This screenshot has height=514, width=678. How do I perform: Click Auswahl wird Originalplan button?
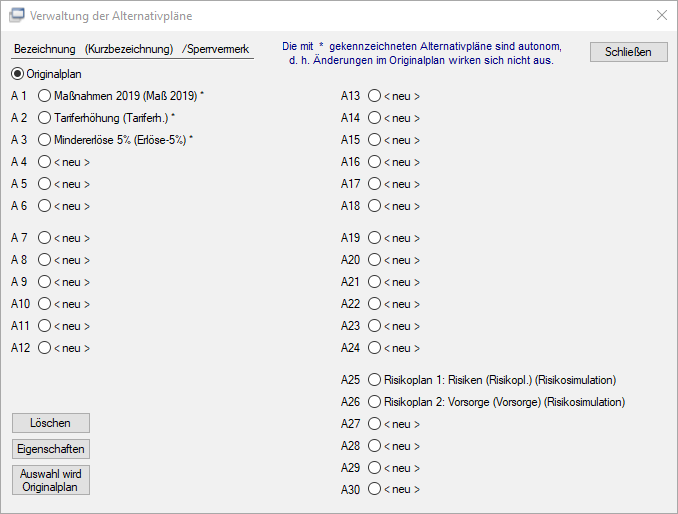51,480
